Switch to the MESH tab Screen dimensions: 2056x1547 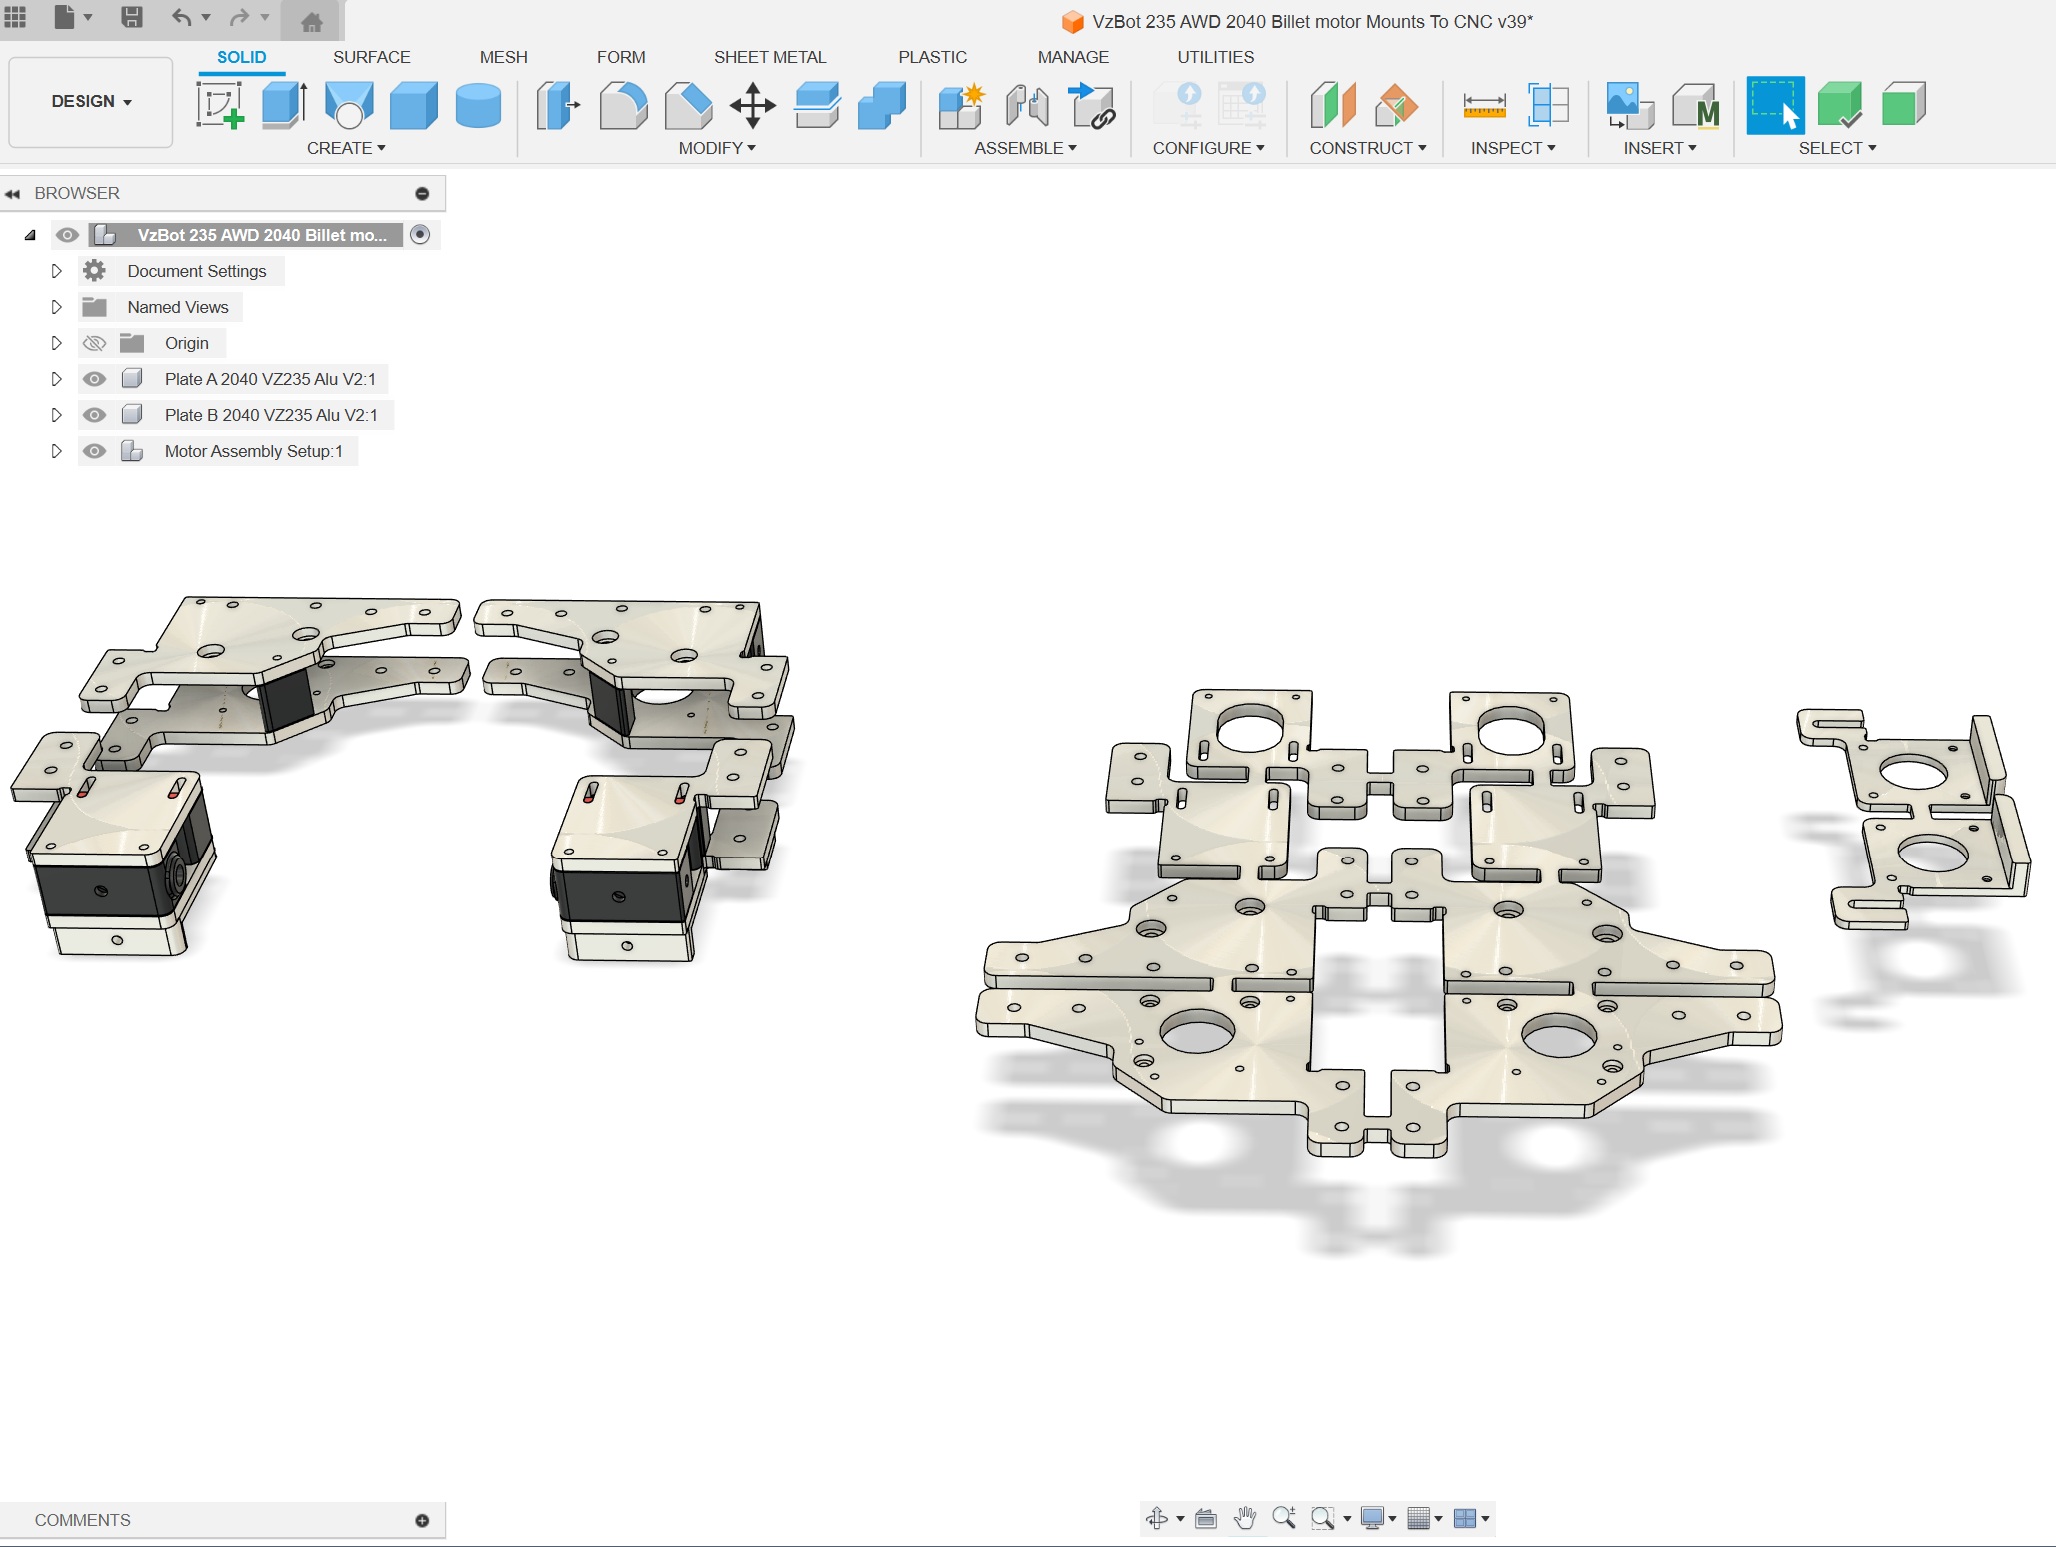coord(503,57)
